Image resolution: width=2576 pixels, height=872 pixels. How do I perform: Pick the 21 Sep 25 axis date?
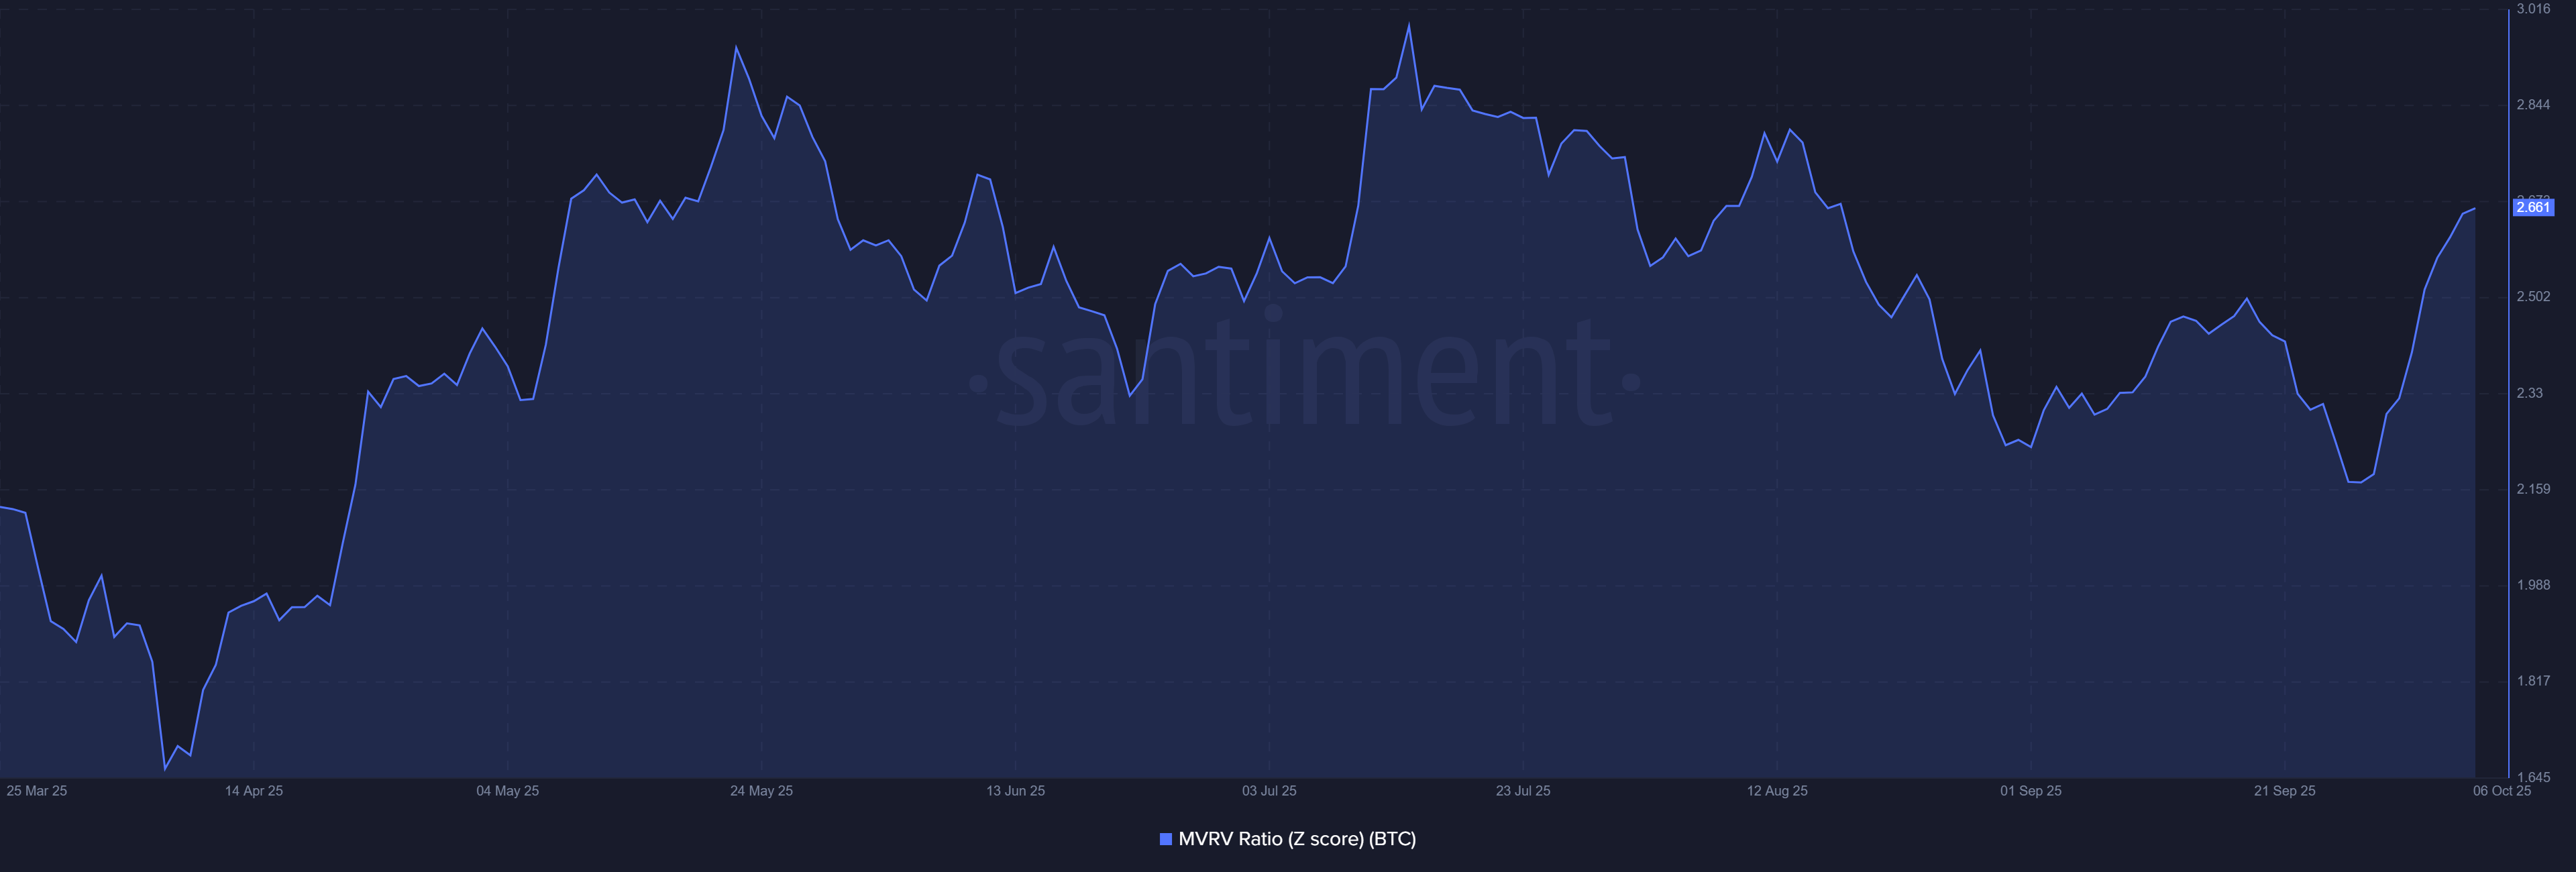pyautogui.click(x=2284, y=791)
